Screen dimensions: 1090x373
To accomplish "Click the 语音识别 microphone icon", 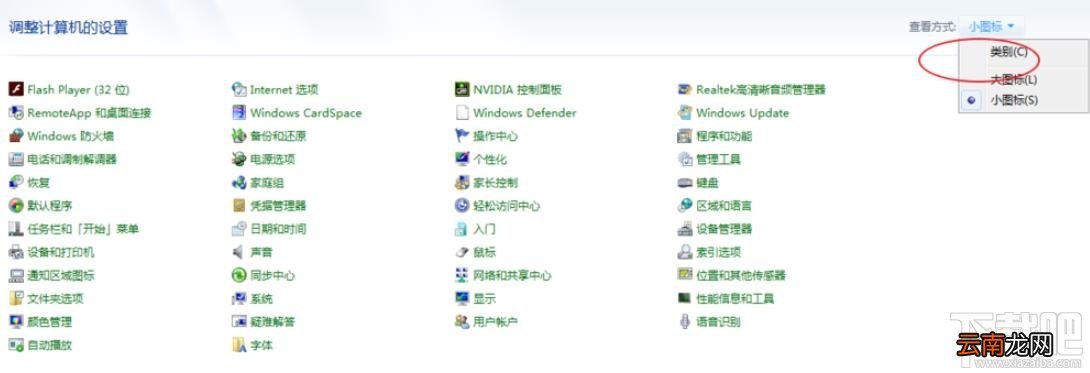I will coord(685,322).
